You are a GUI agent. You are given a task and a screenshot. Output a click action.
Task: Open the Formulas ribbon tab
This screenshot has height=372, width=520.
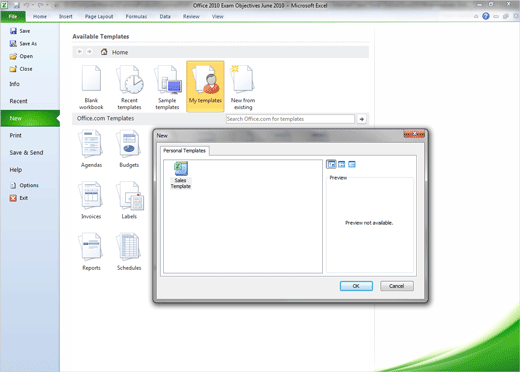(136, 16)
